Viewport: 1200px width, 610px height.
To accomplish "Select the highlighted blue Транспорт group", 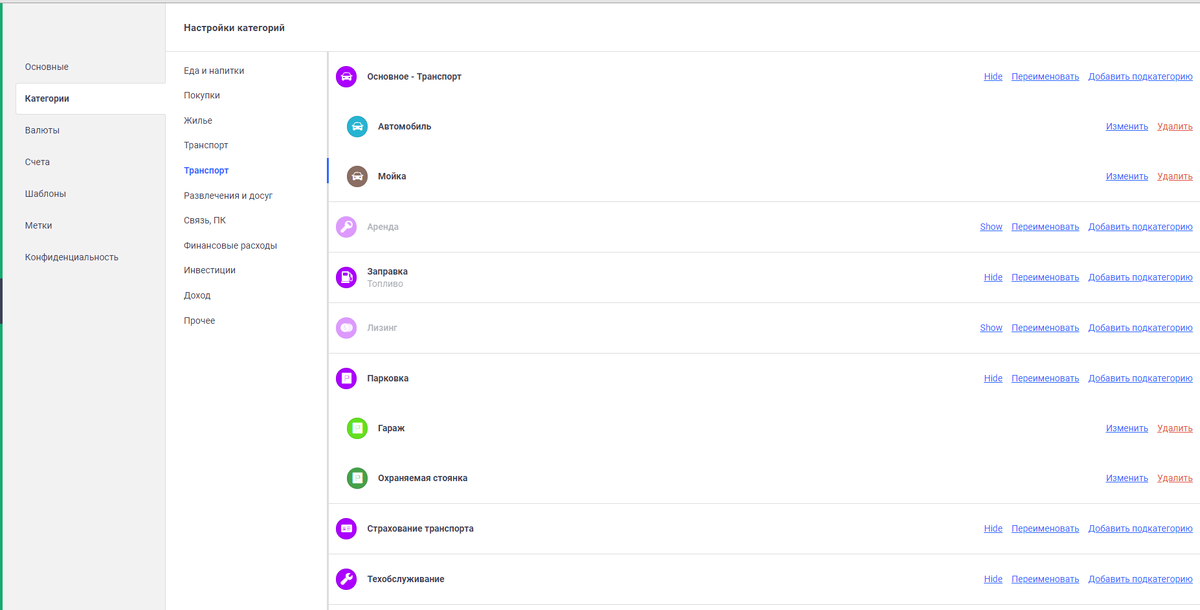I will (x=206, y=170).
